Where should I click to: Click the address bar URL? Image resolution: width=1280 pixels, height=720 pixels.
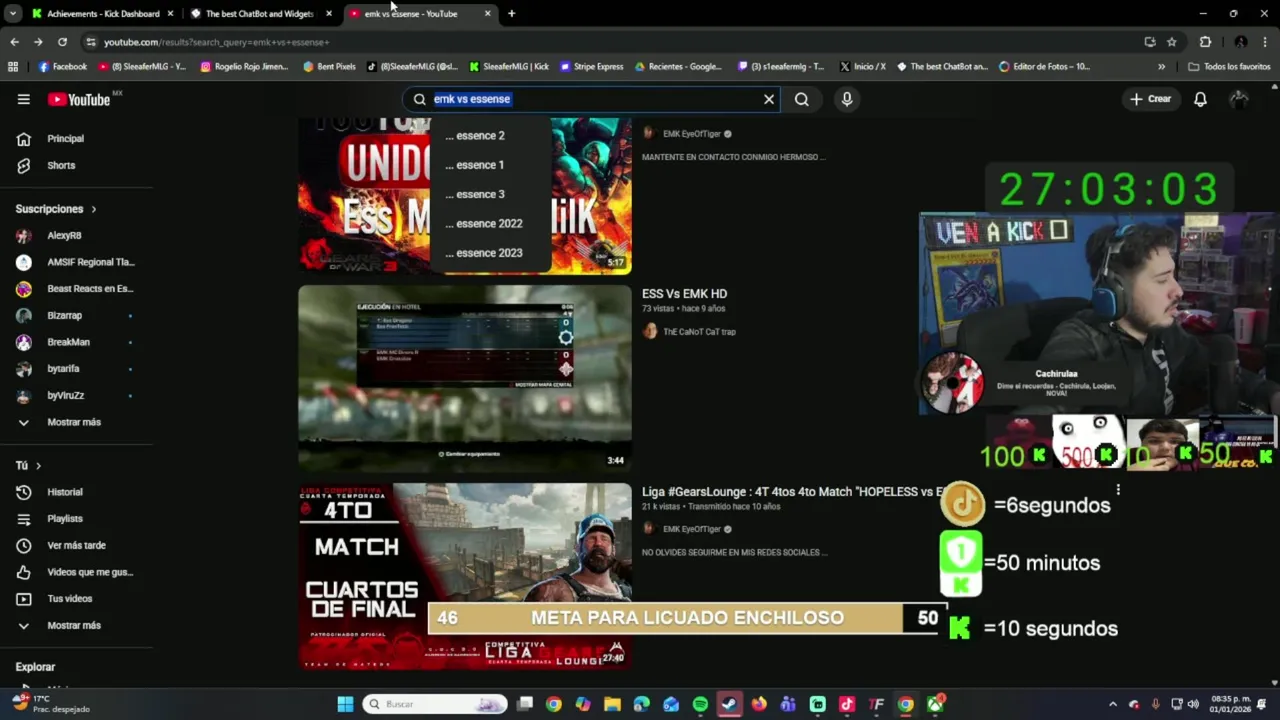coord(216,42)
